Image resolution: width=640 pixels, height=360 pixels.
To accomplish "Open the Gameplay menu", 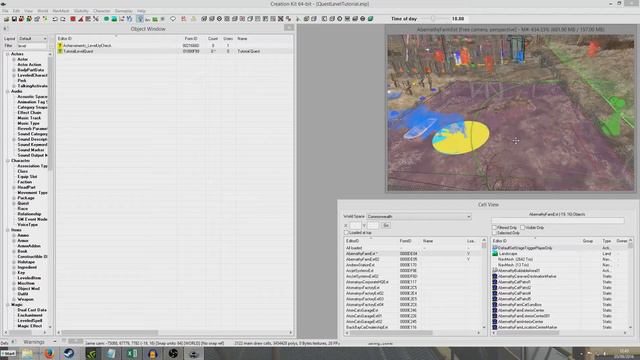I will coord(123,11).
